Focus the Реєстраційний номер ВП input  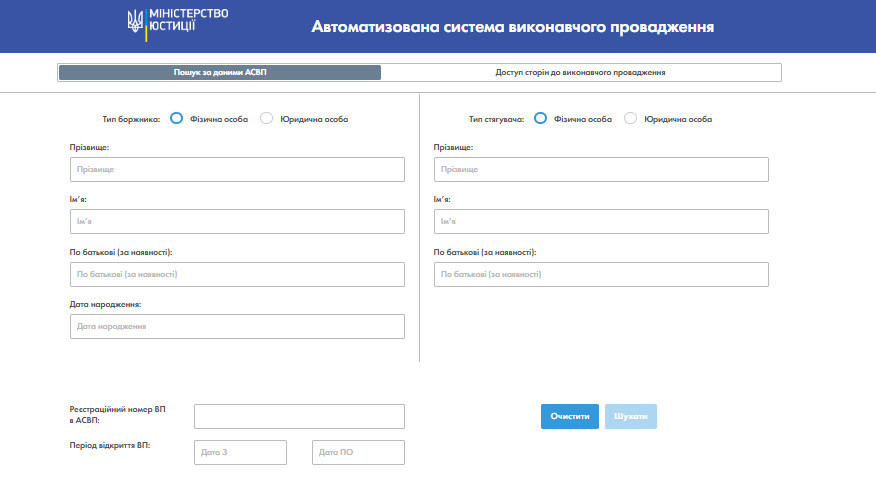(x=299, y=417)
